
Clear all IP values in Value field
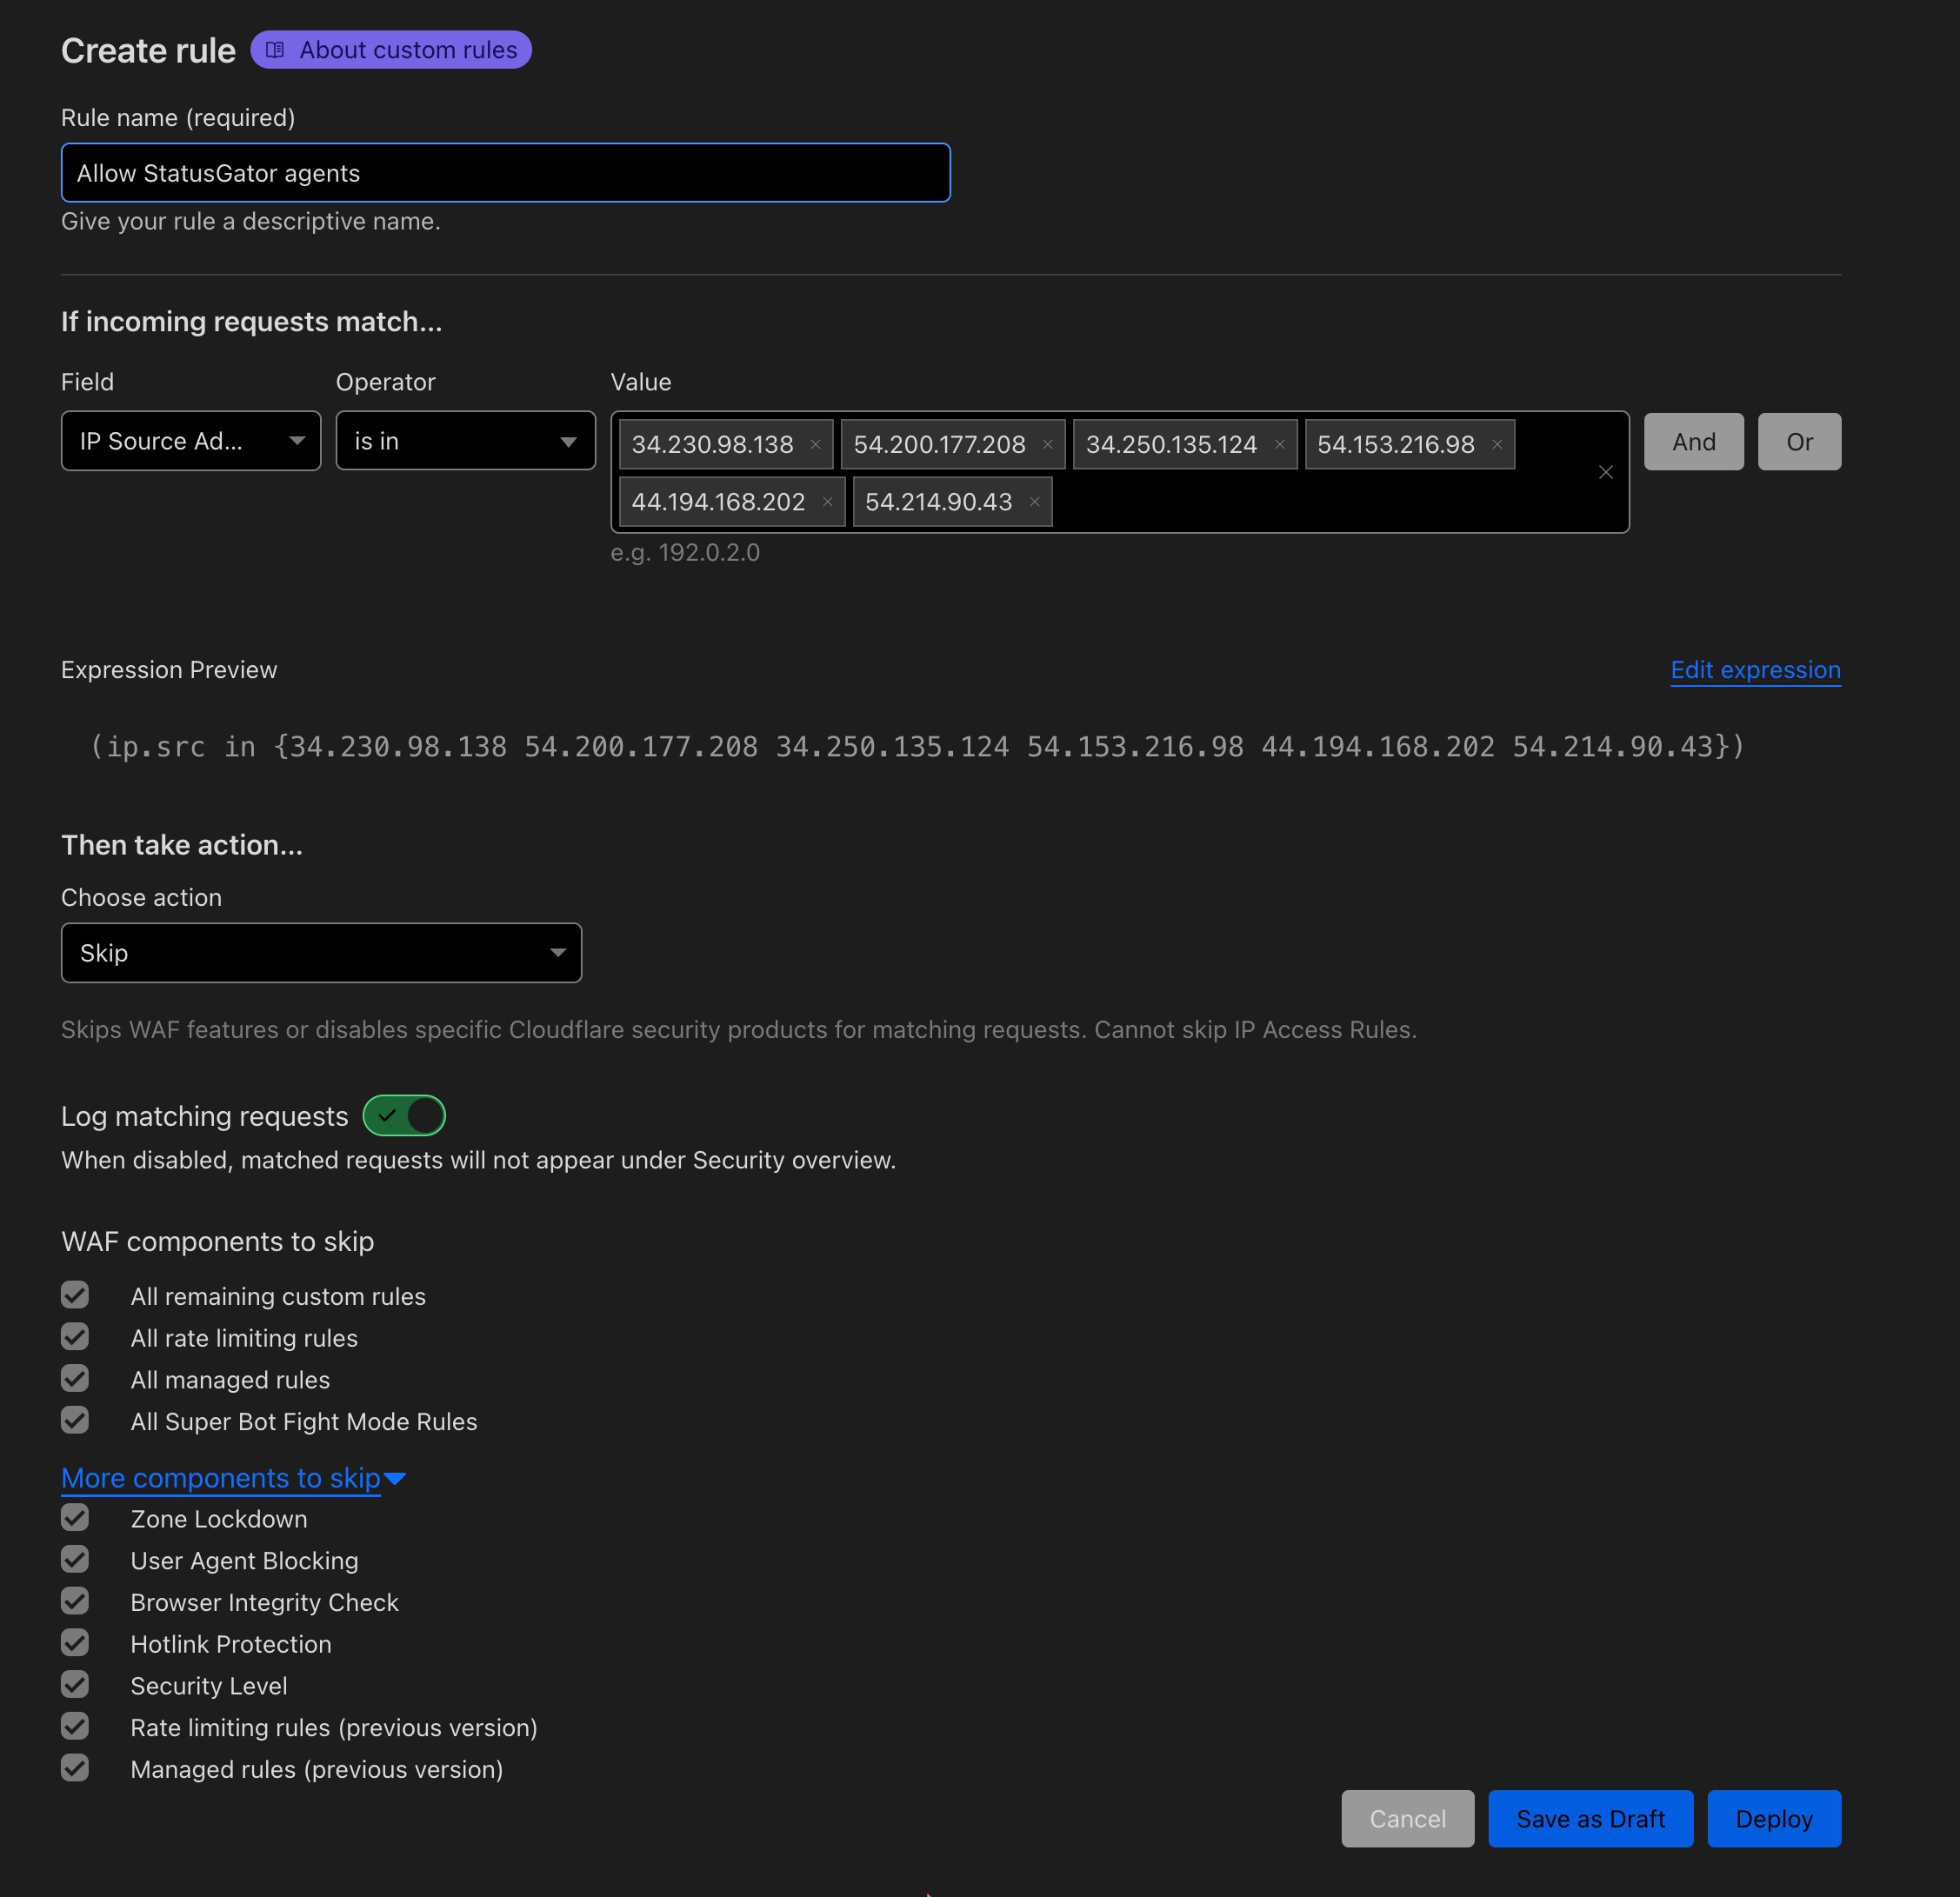coord(1605,472)
